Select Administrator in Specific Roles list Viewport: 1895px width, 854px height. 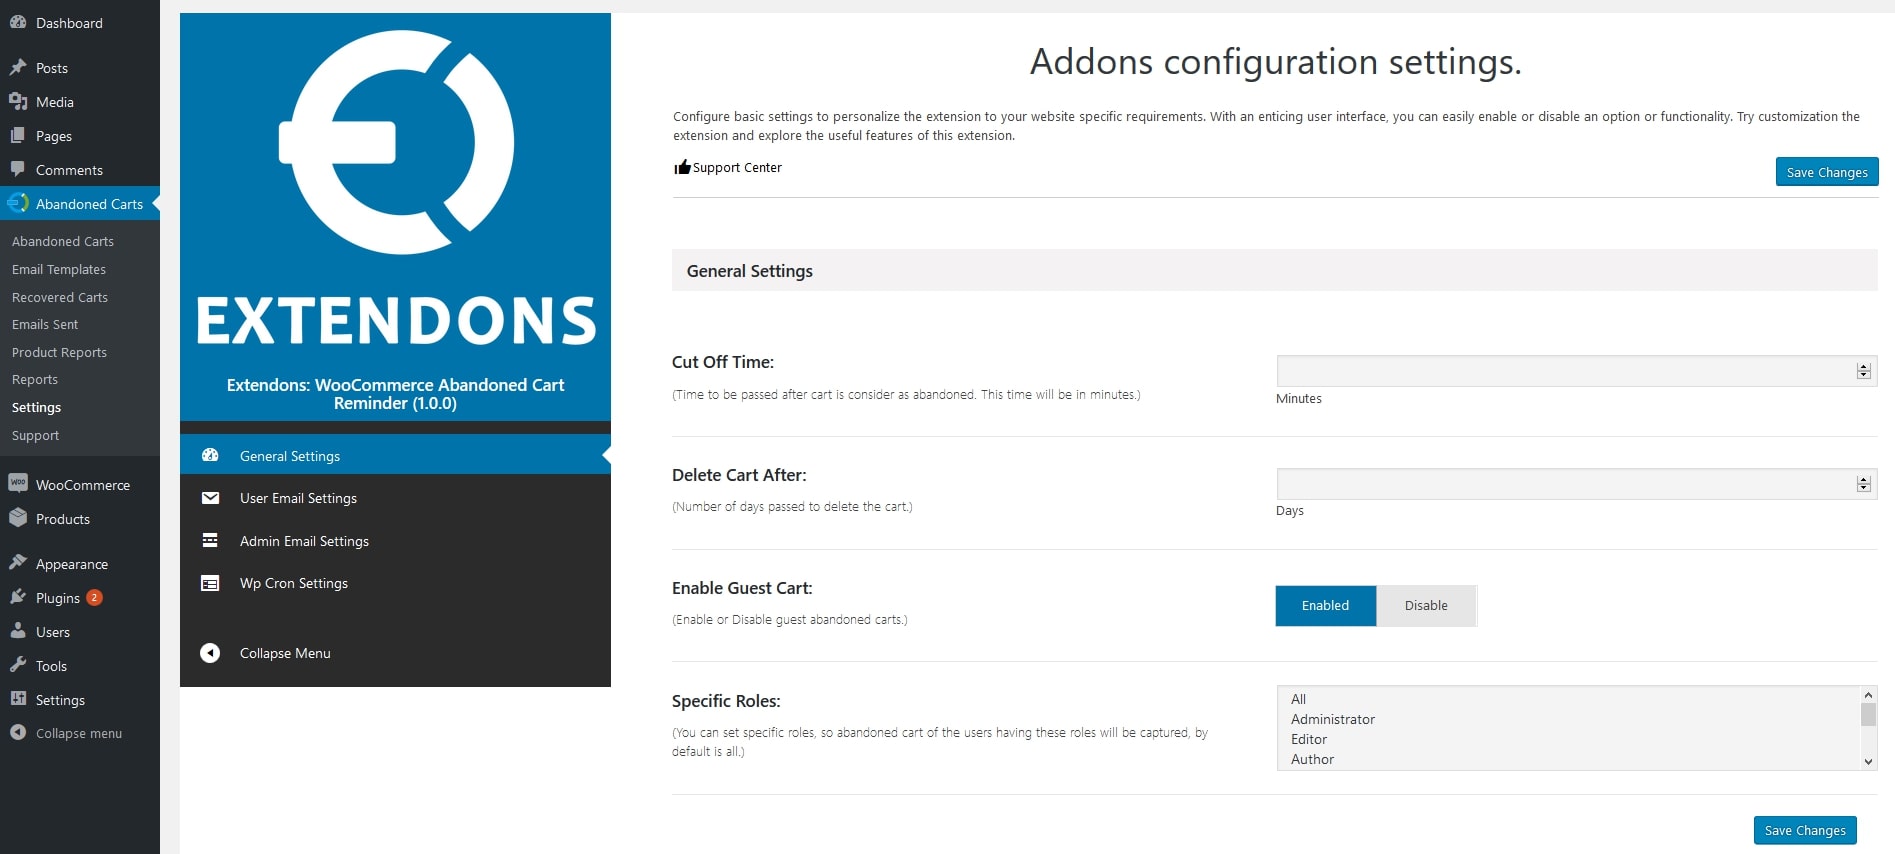pos(1332,719)
